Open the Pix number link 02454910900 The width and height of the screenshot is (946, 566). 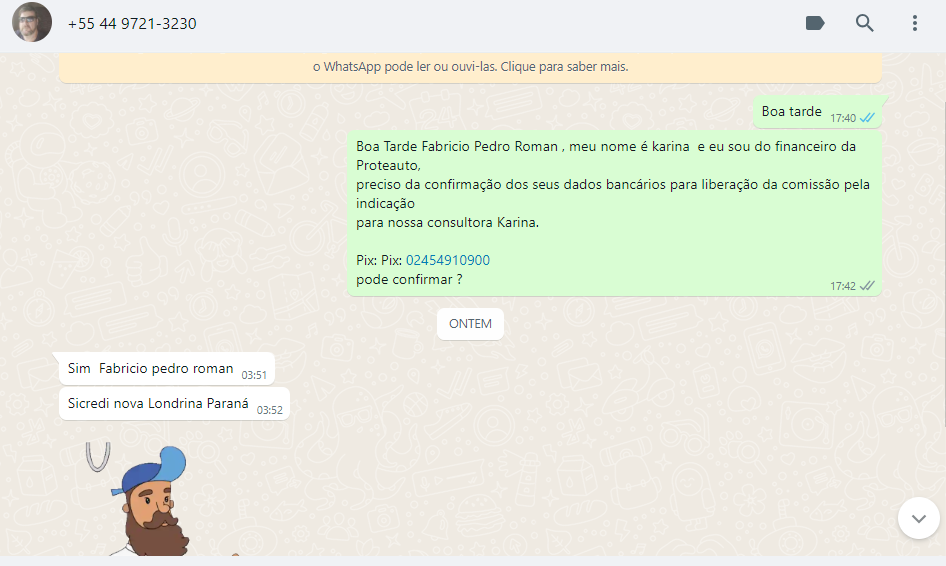tap(448, 260)
